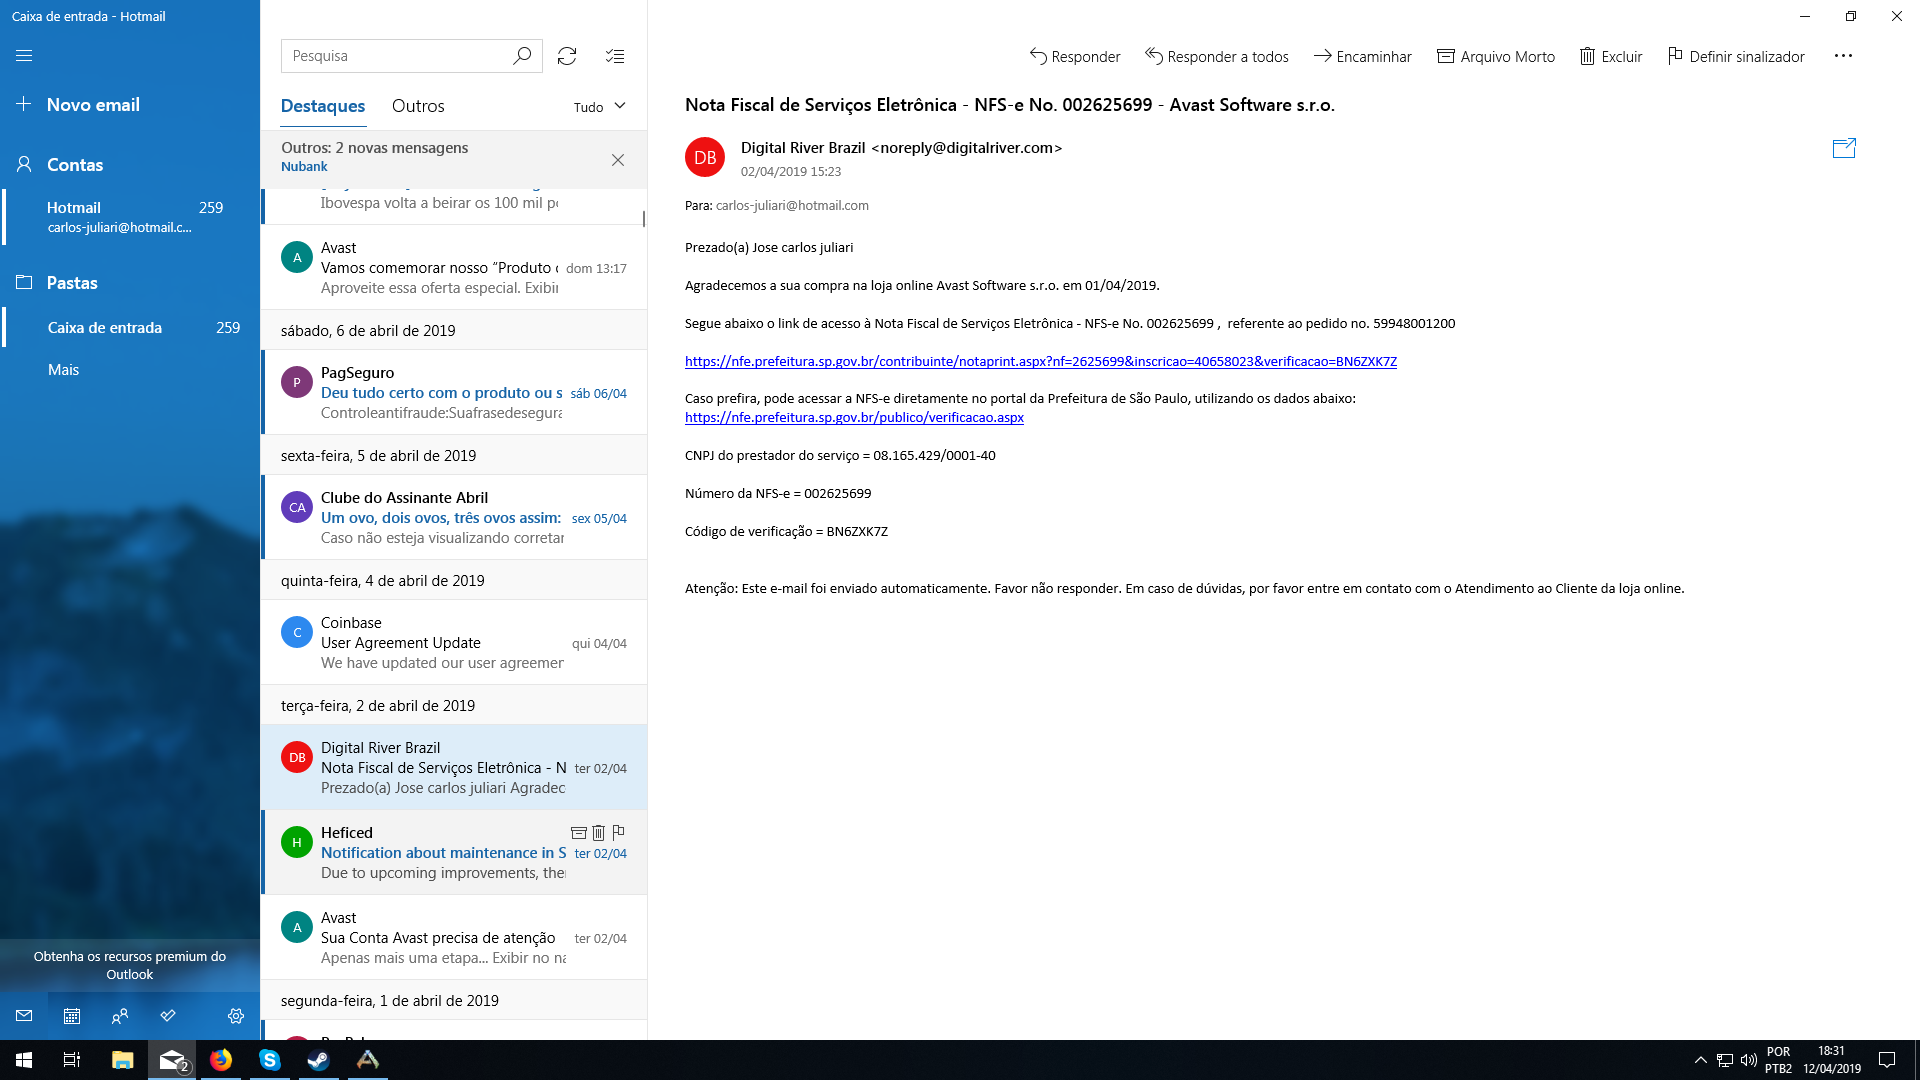Open Heficed maintenance notification email

click(x=454, y=852)
